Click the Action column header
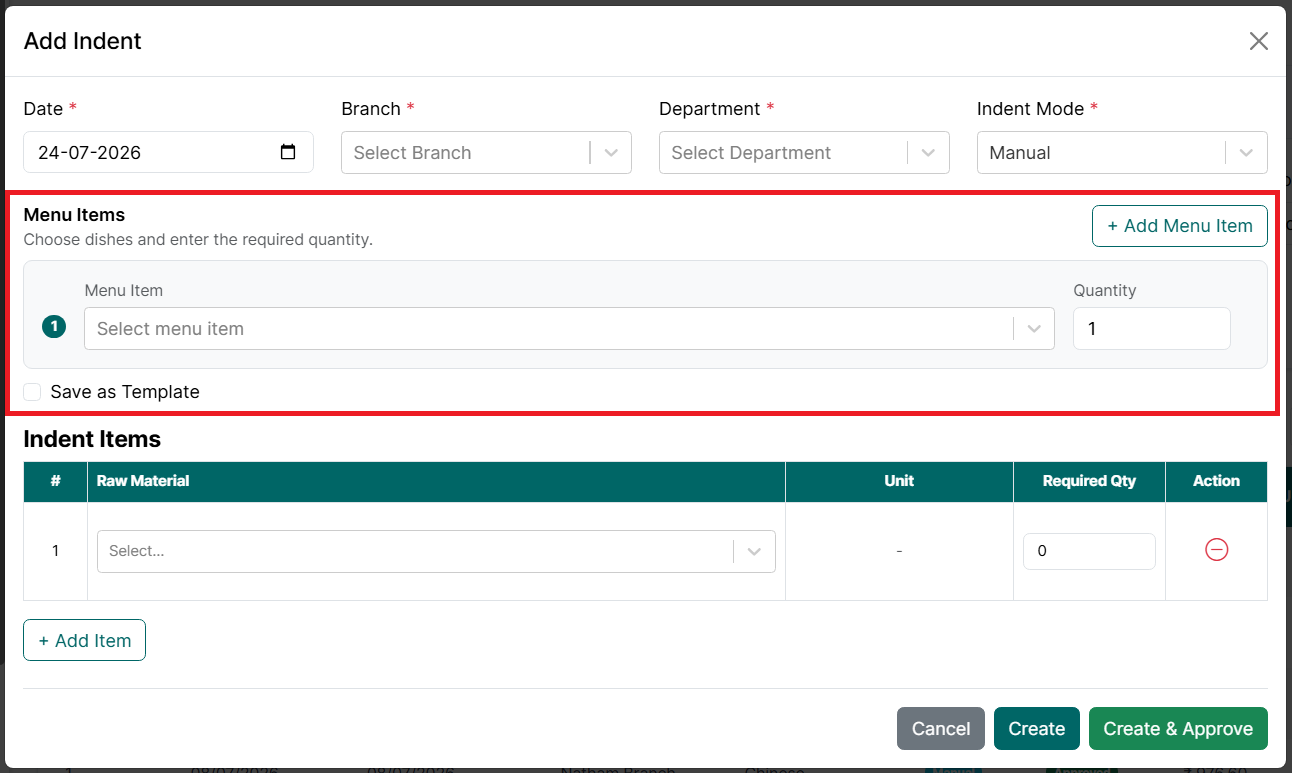The width and height of the screenshot is (1292, 773). 1216,481
